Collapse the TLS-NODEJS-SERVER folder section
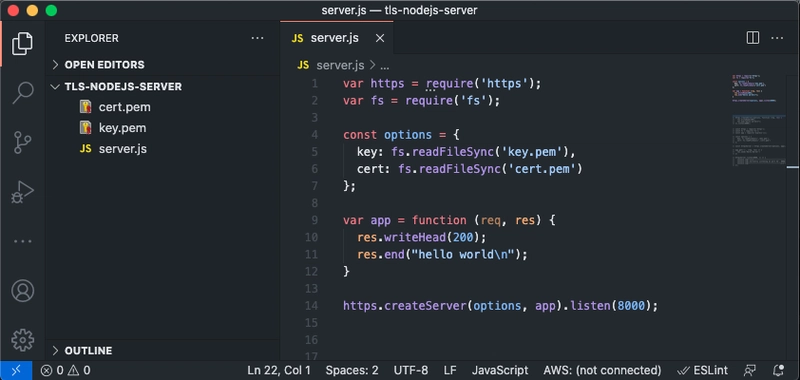Viewport: 800px width, 380px height. coord(163,87)
